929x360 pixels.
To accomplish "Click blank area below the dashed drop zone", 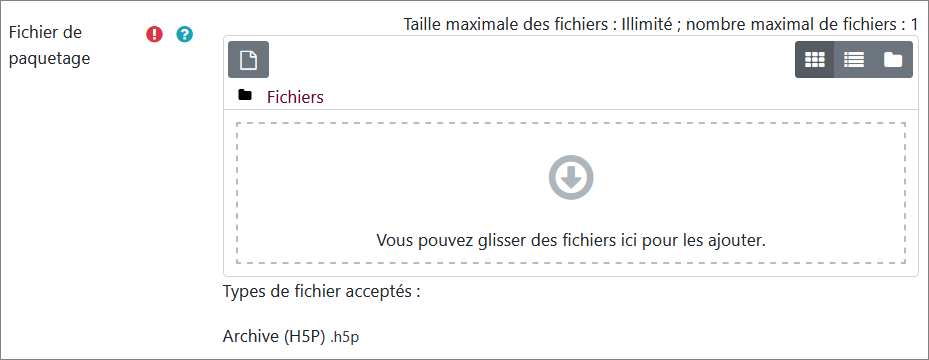I will [571, 270].
